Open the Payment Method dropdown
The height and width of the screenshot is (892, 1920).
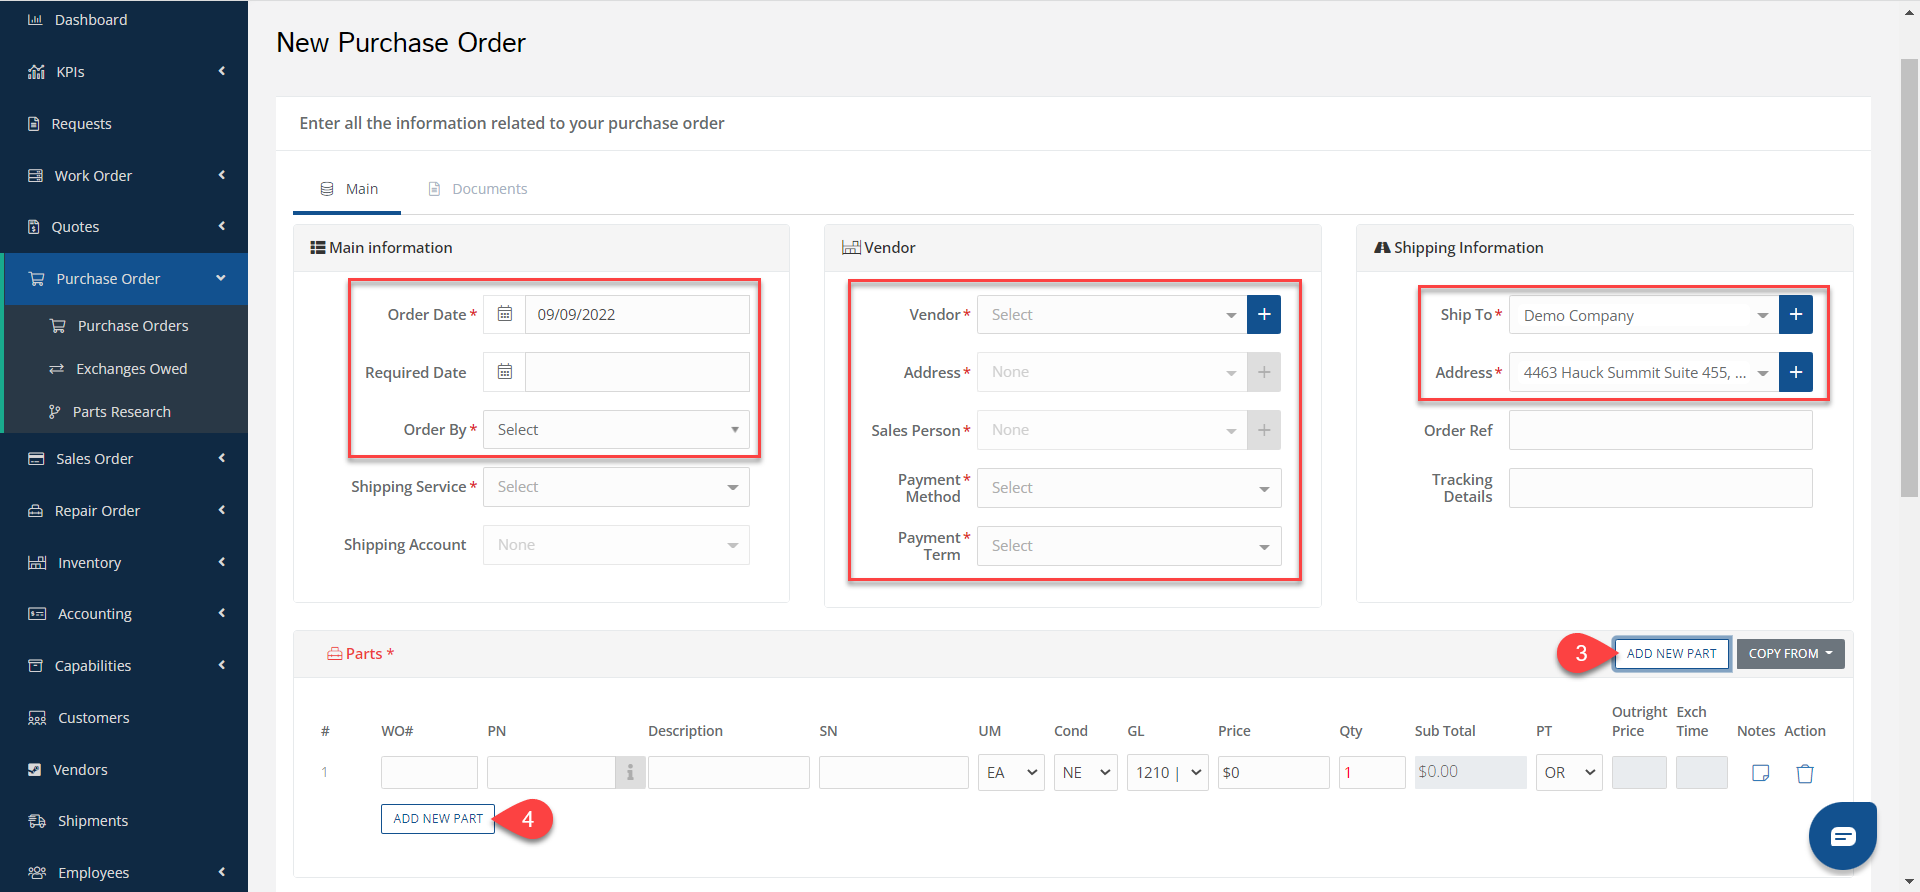click(1129, 488)
